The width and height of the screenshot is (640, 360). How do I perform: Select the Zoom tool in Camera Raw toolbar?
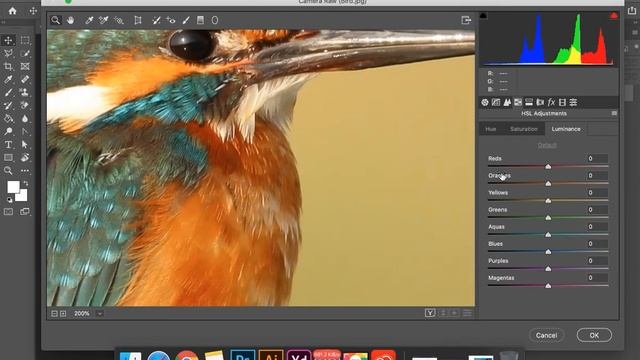[x=56, y=20]
